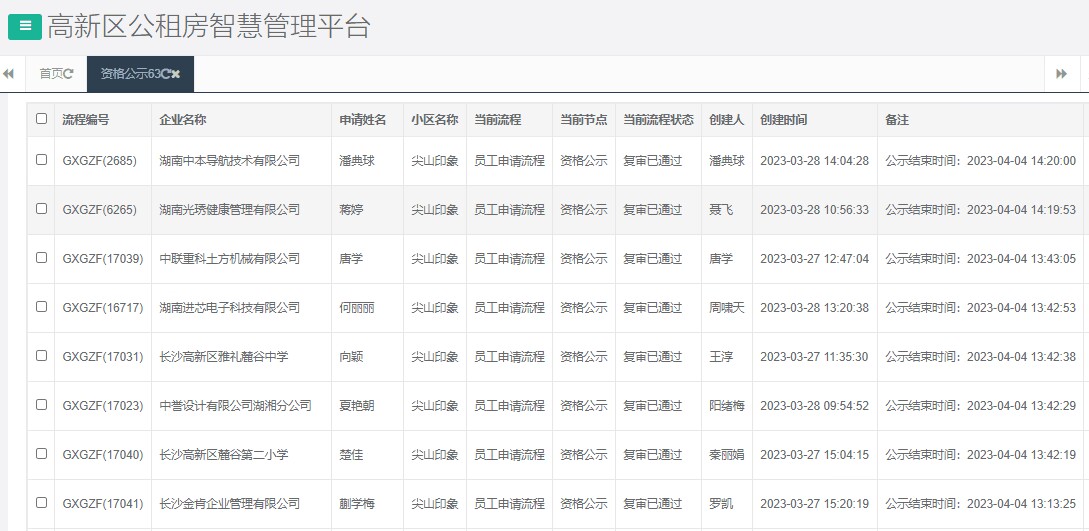This screenshot has height=531, width=1089.
Task: Click creation time 2023-03-27 12:47:04
Action: (815, 259)
